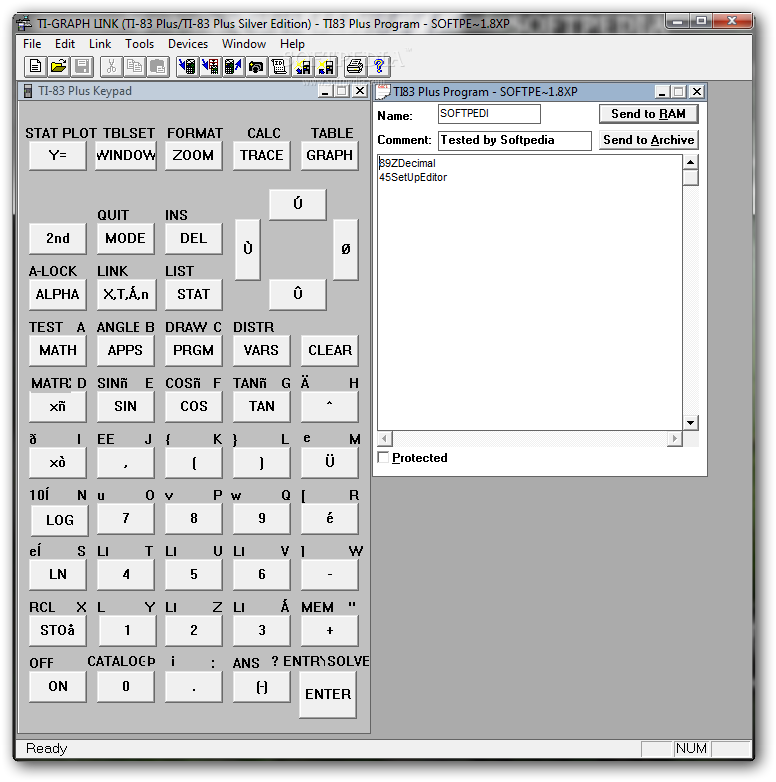Viewport: 776px width, 782px height.
Task: Click the program Name input field
Action: pyautogui.click(x=489, y=114)
